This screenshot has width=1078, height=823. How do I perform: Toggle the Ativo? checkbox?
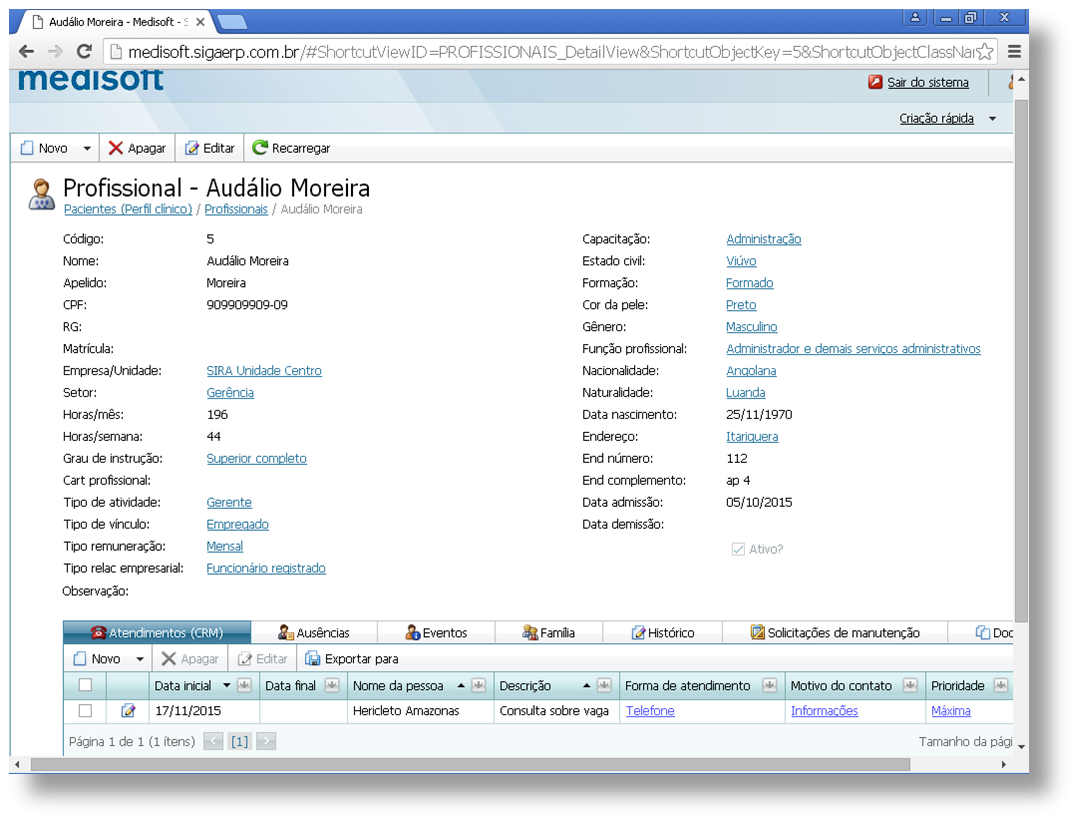click(x=738, y=549)
